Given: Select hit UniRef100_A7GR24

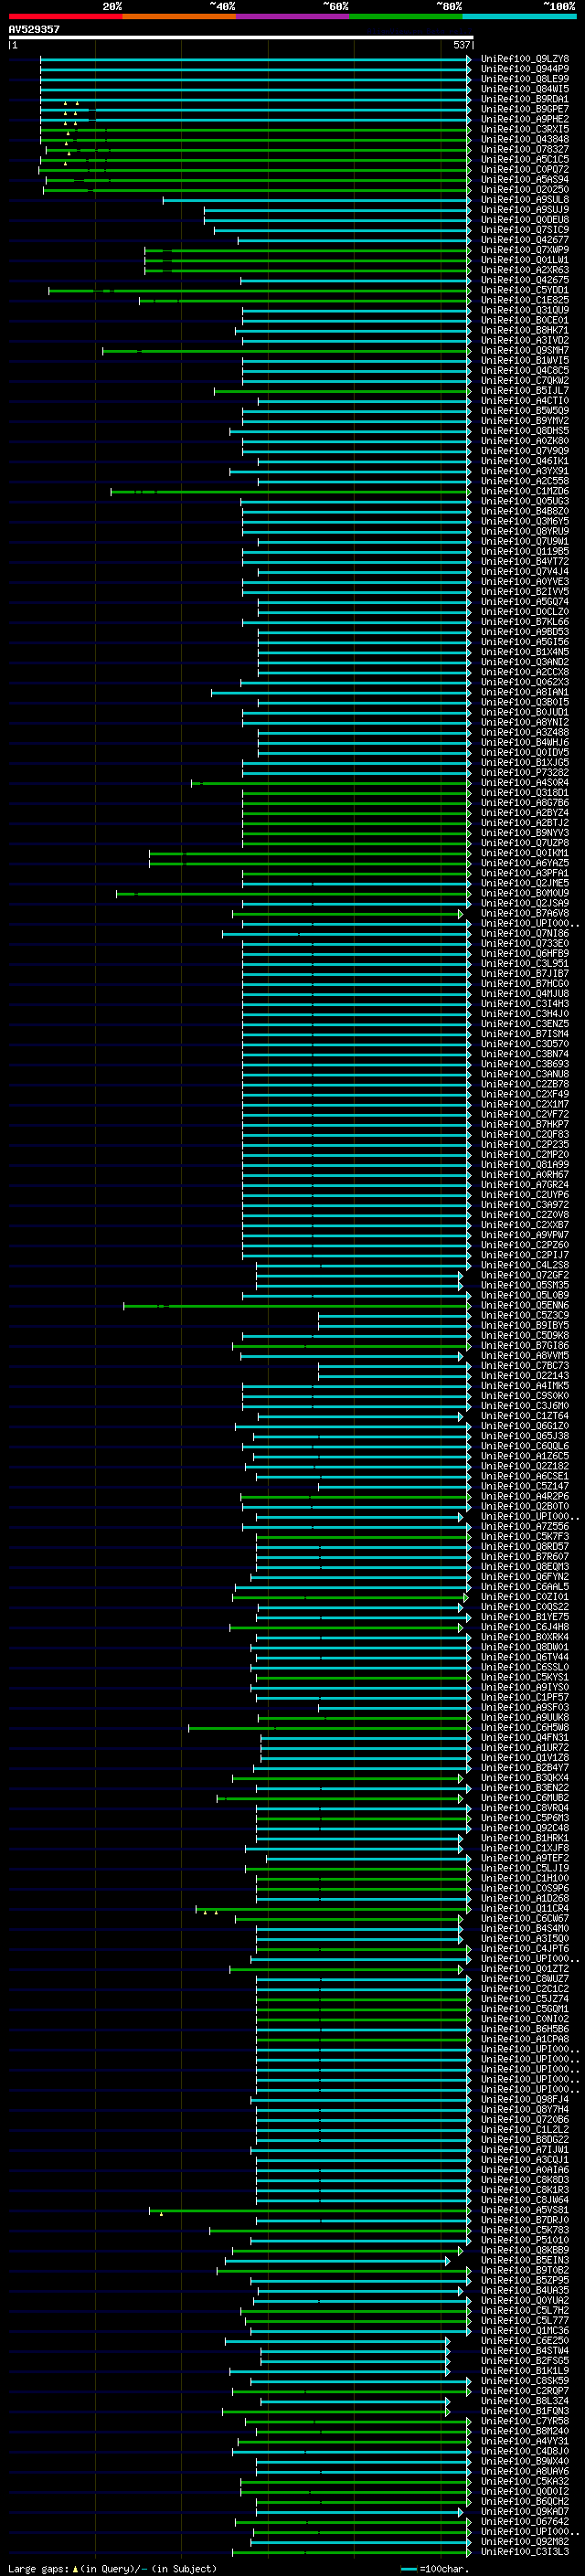Looking at the screenshot, I should [x=524, y=1185].
